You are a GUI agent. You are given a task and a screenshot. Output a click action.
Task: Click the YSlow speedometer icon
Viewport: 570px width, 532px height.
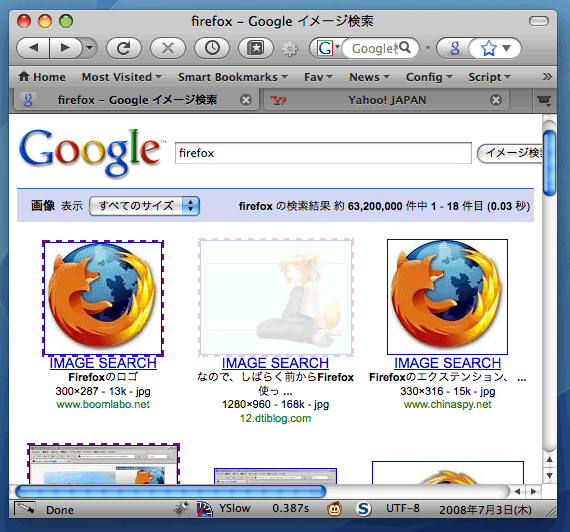point(205,508)
